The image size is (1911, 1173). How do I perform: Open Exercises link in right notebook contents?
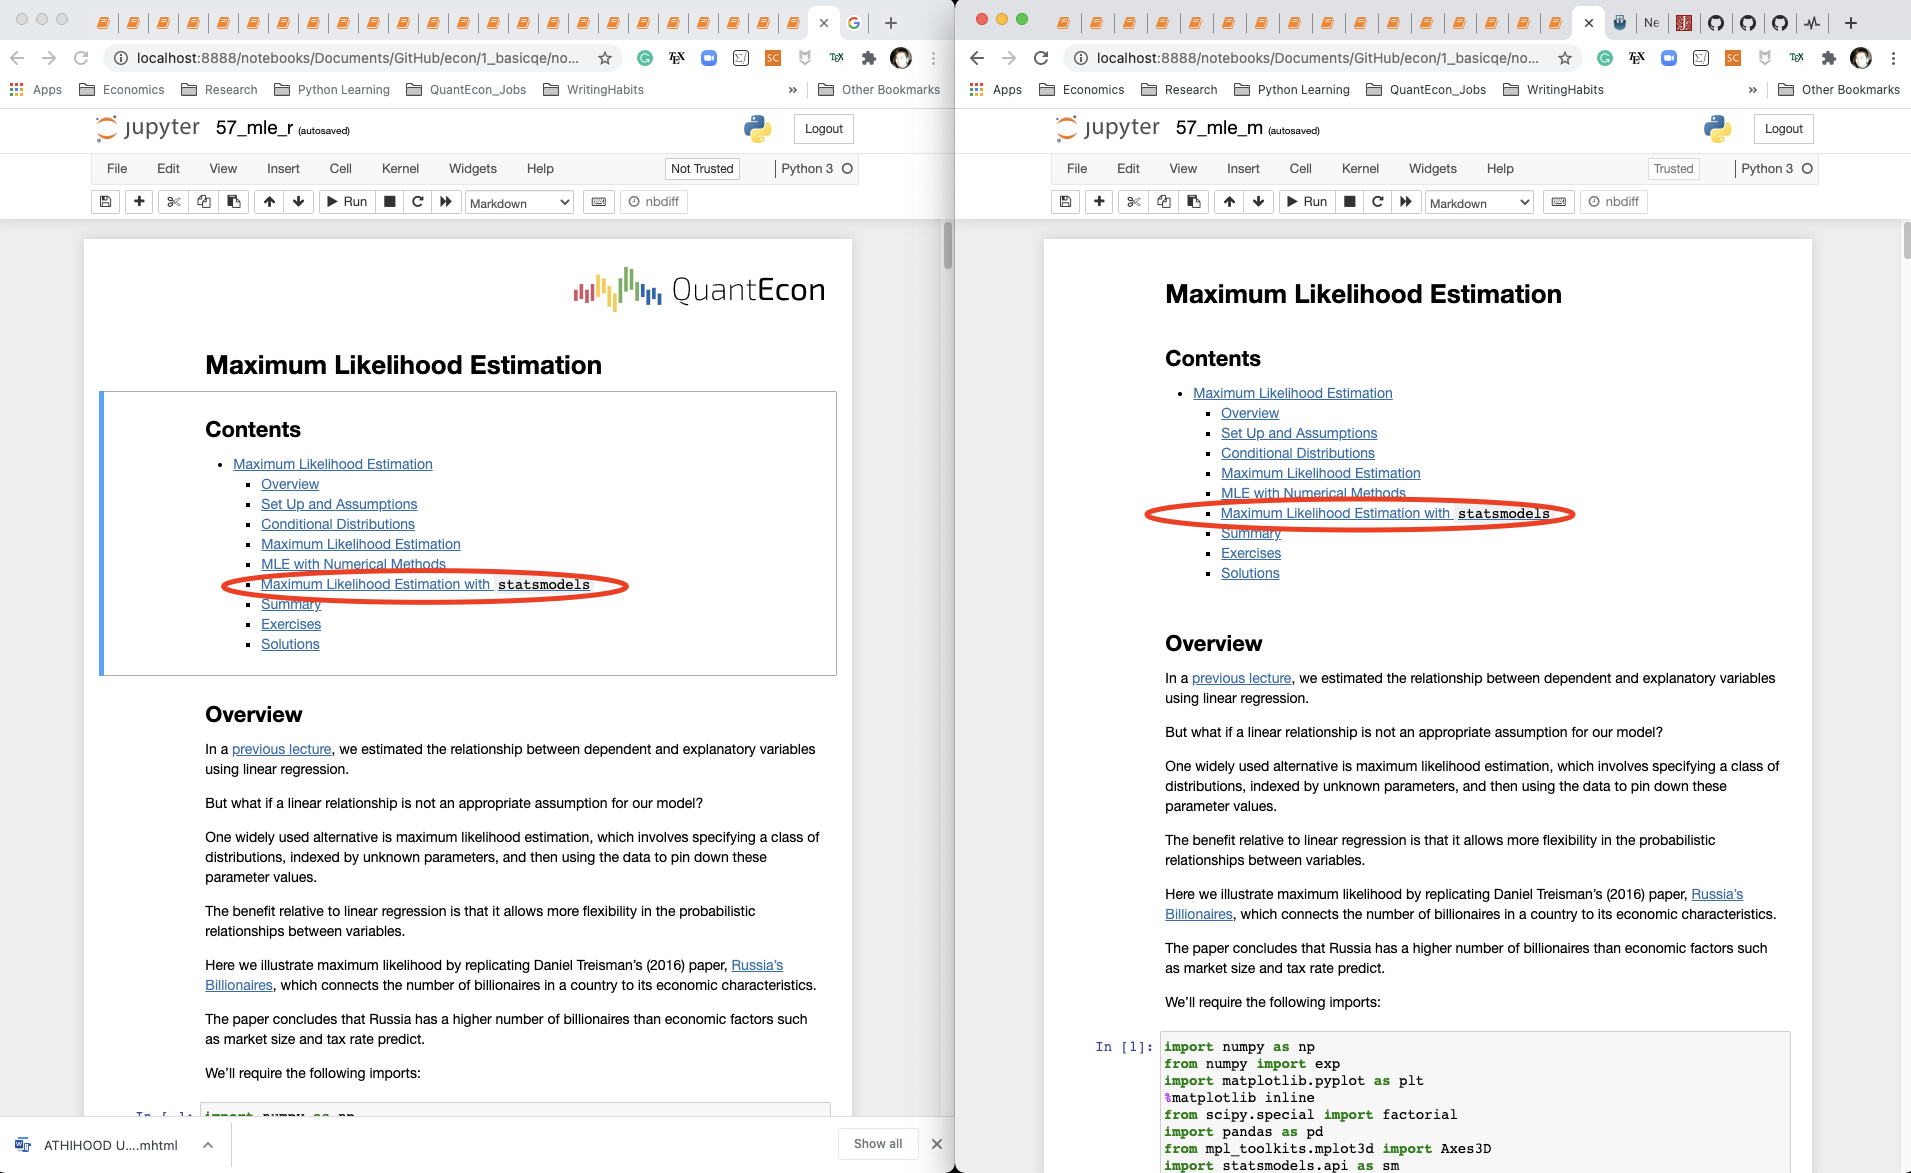(1251, 553)
